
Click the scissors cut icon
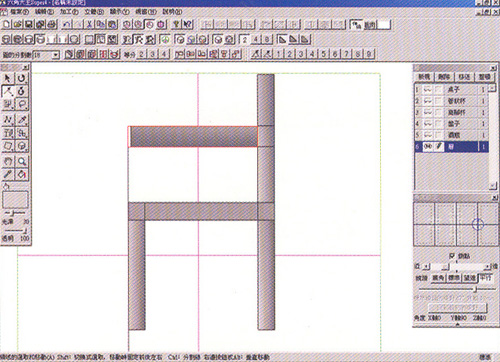(89, 24)
